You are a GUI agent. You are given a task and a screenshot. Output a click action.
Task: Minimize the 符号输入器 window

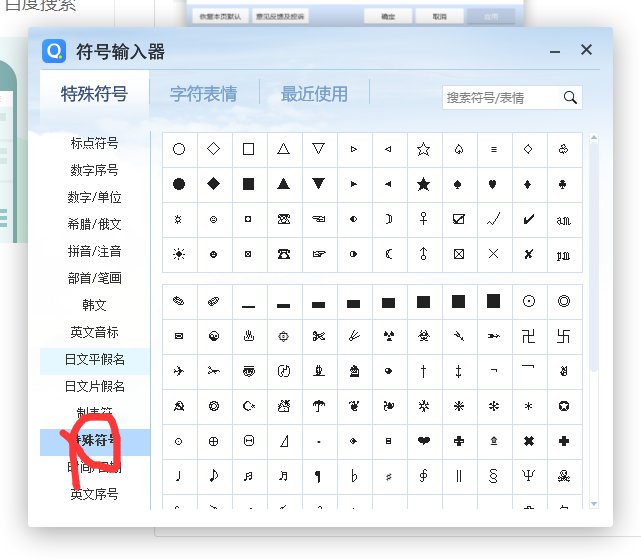(x=555, y=52)
